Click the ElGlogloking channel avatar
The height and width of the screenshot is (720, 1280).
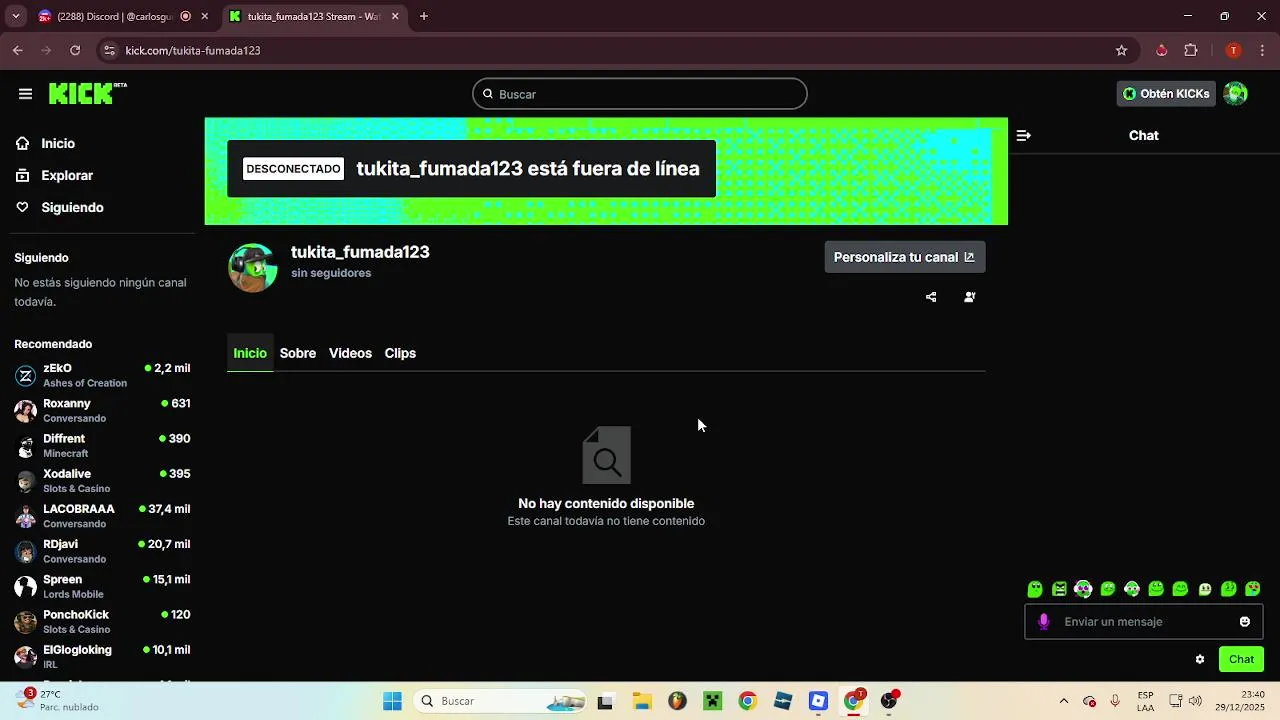pos(26,657)
